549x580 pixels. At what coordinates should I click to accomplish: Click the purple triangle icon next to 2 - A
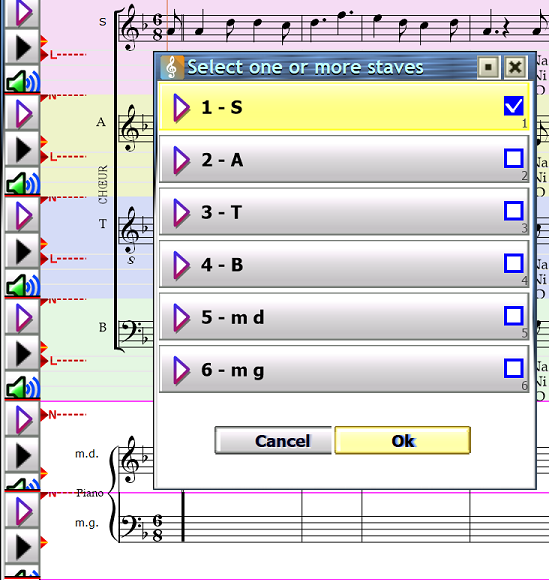point(181,160)
